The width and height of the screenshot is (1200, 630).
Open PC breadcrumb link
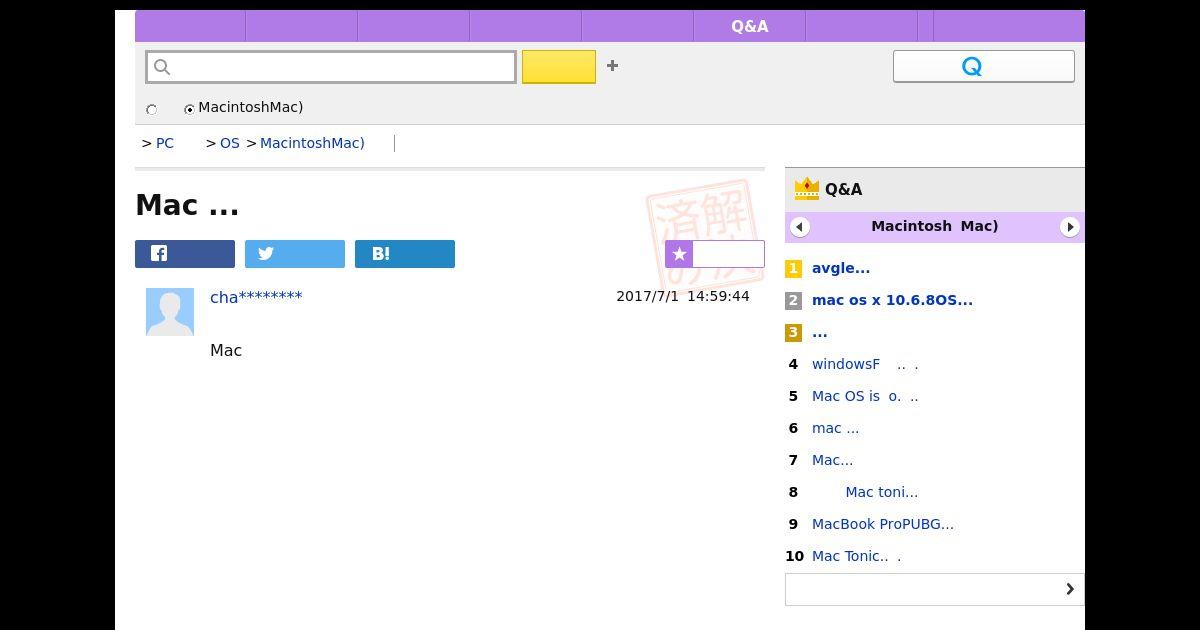click(x=165, y=143)
